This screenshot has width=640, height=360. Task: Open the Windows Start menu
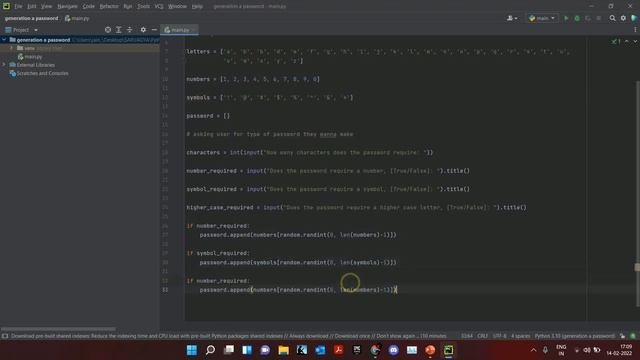point(191,350)
